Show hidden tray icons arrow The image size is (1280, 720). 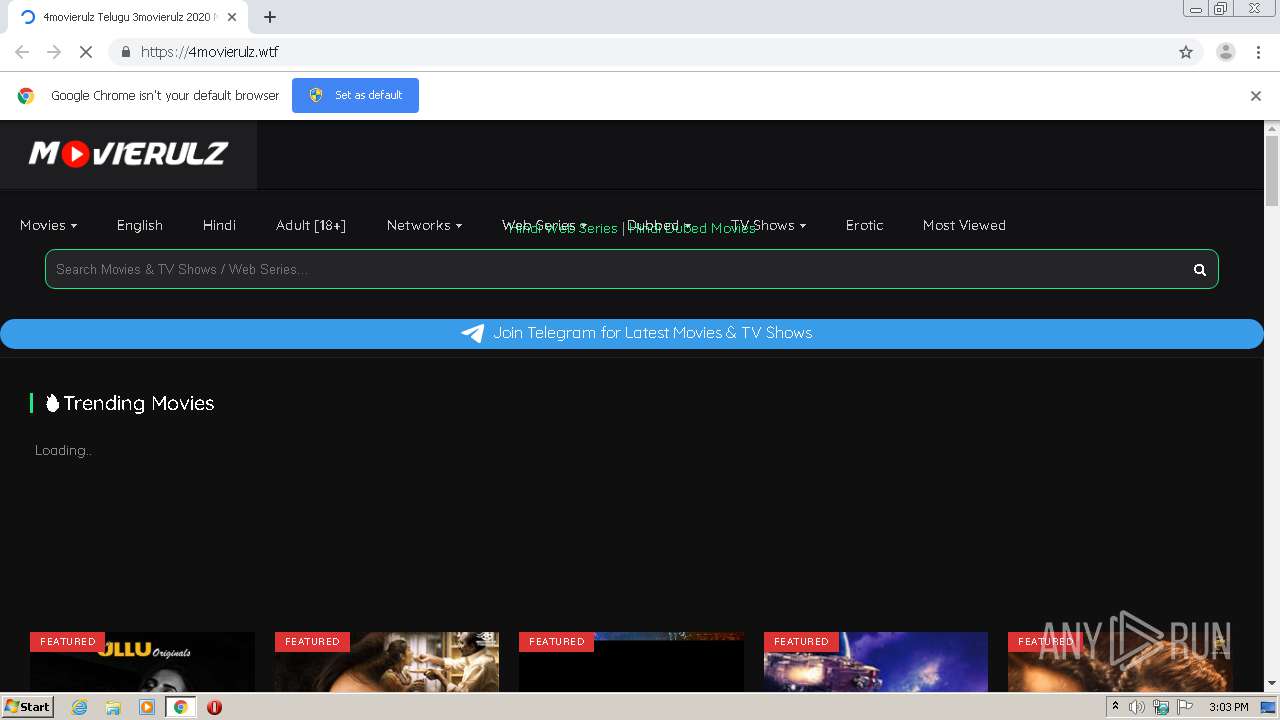(1115, 707)
